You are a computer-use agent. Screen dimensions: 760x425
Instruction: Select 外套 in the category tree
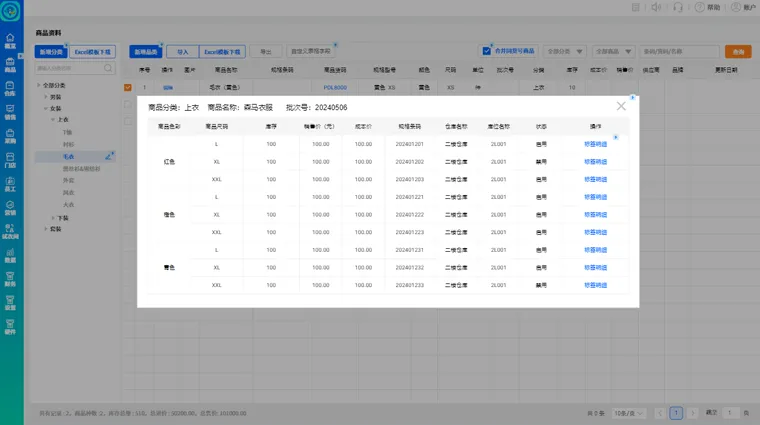point(68,181)
